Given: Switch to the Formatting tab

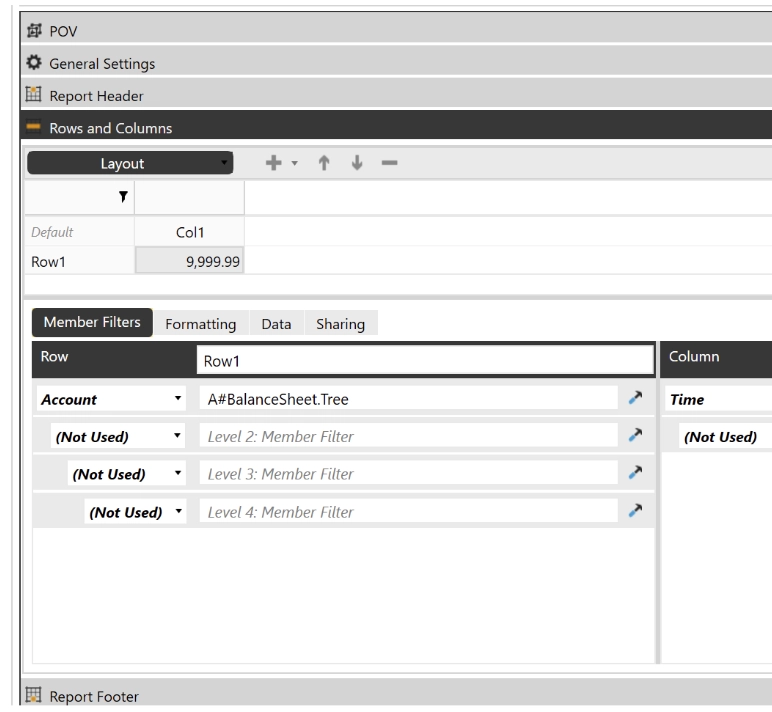Looking at the screenshot, I should 200,324.
